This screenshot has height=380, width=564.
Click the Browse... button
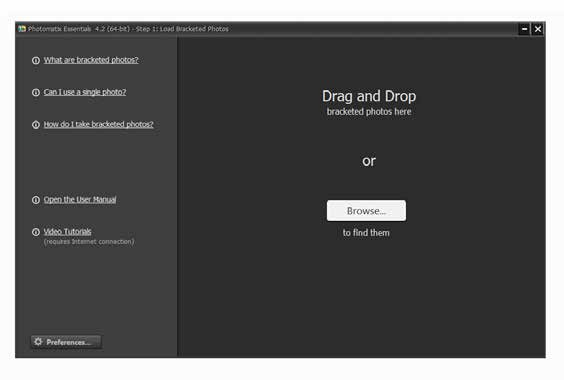[366, 211]
